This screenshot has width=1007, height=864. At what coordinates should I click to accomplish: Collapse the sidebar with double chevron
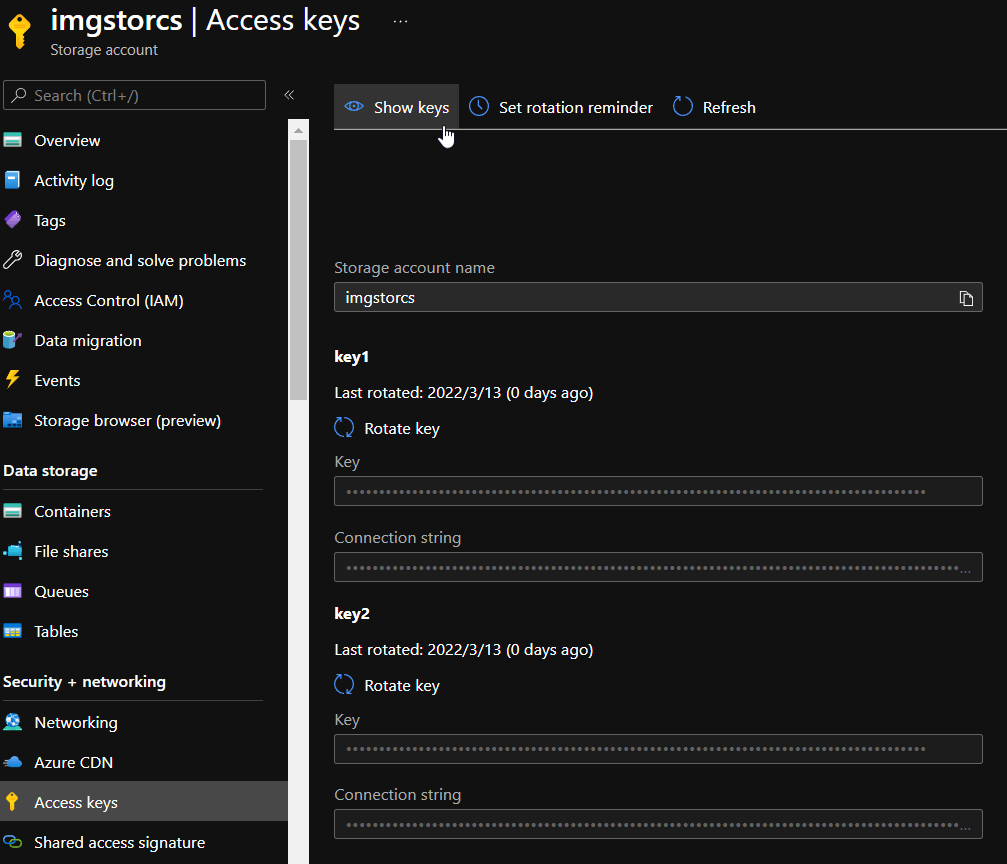pos(289,95)
